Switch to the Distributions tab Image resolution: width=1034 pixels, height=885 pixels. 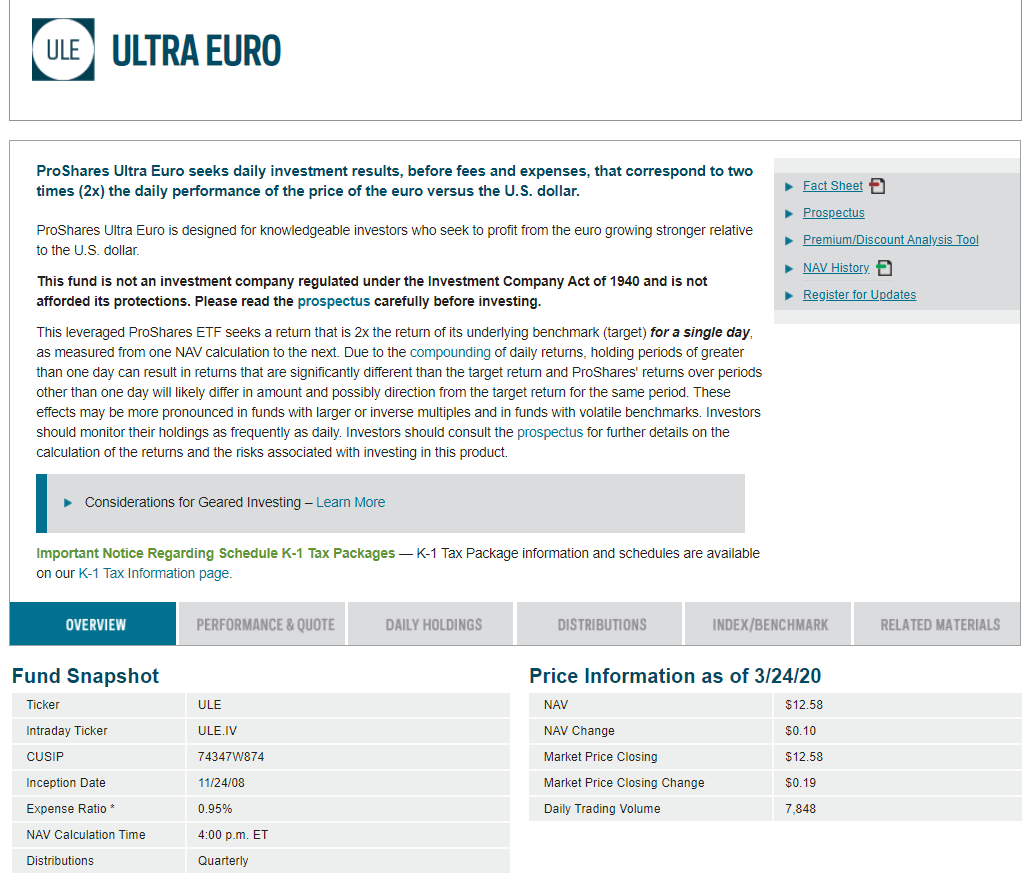coord(599,624)
